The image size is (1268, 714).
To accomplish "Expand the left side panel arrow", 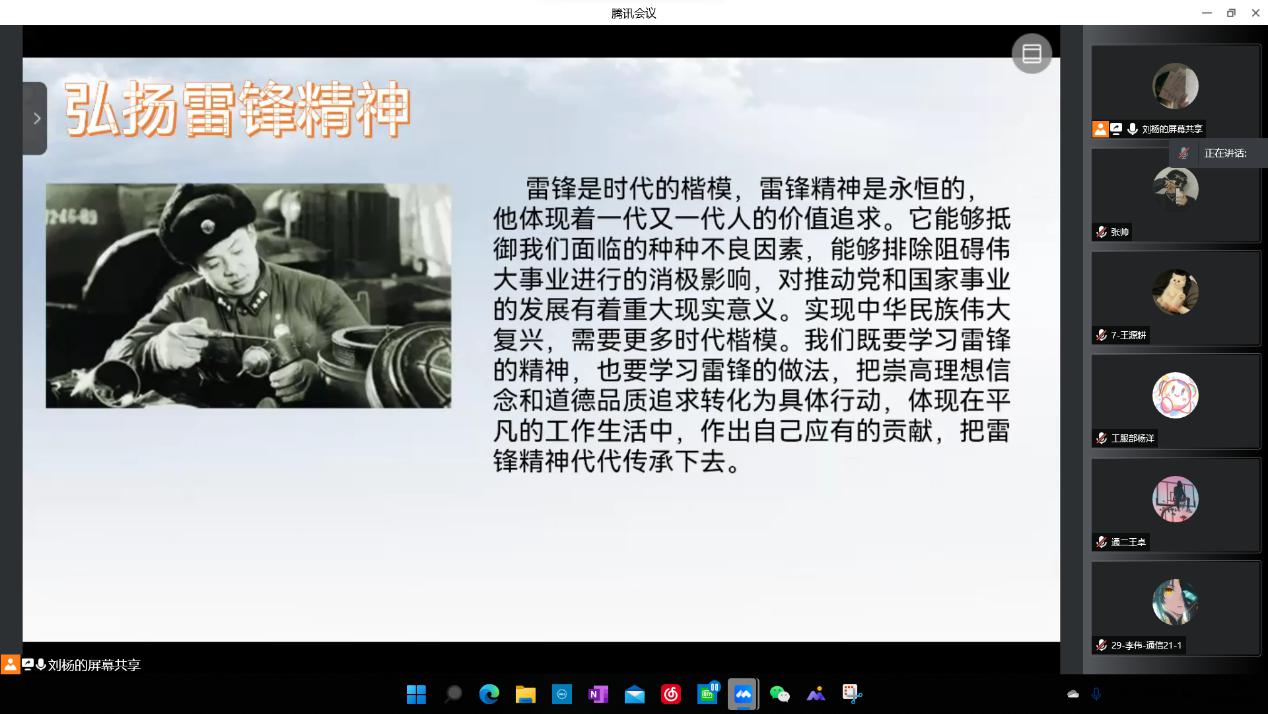I will click(36, 118).
